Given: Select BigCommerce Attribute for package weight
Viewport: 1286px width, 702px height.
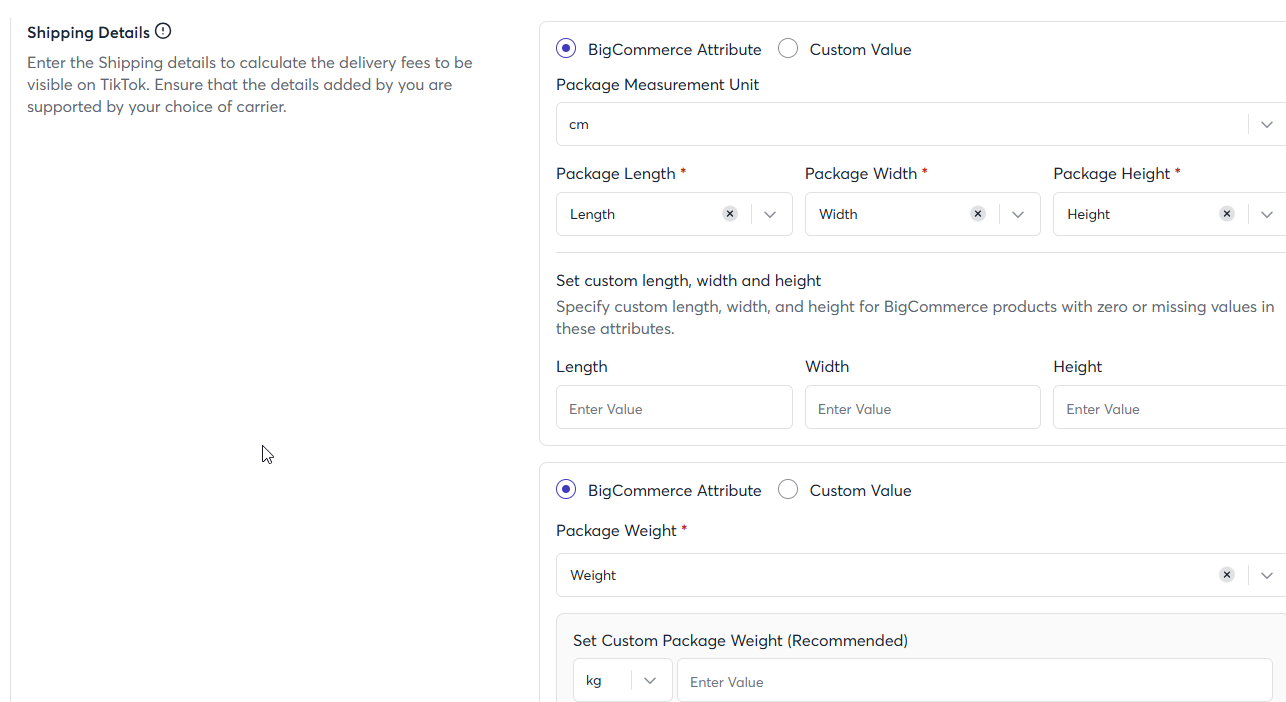Looking at the screenshot, I should click(x=566, y=490).
